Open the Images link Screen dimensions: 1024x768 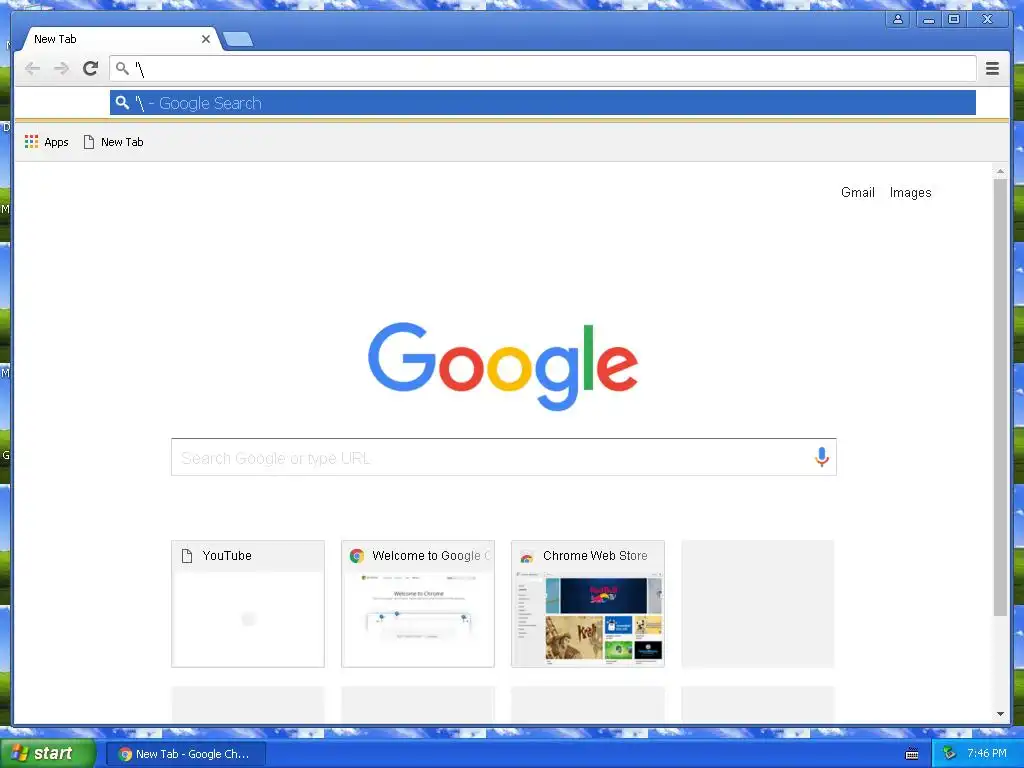910,193
